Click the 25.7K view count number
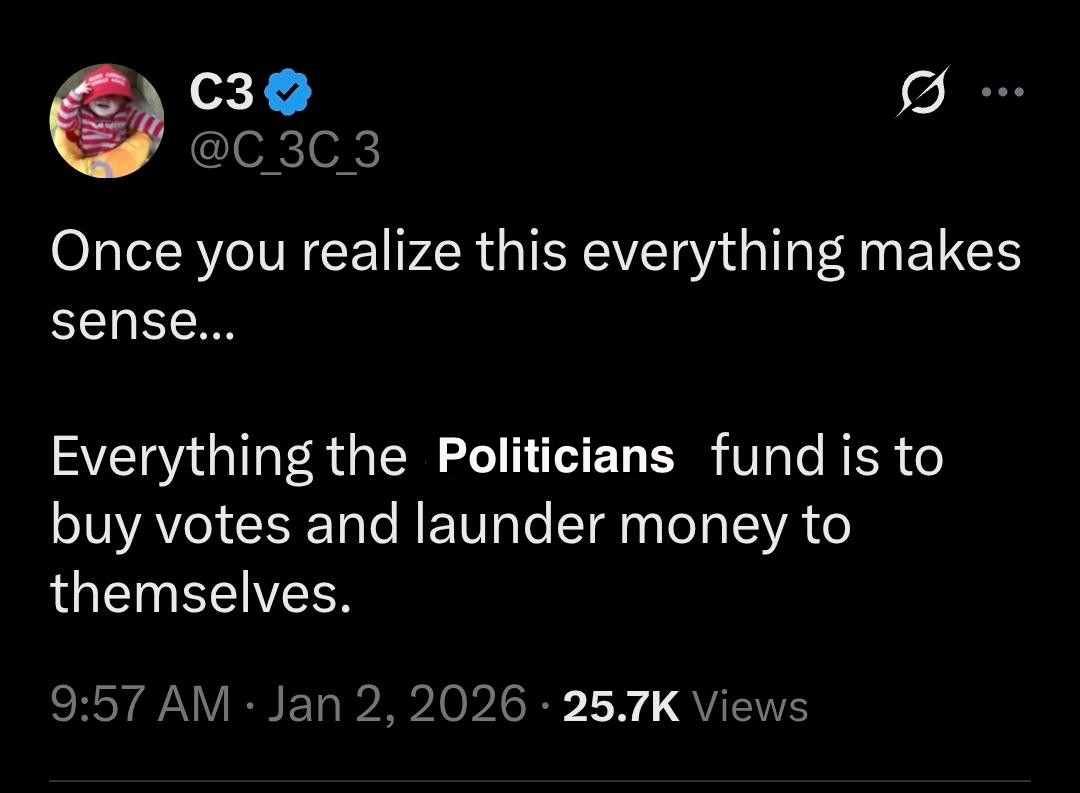The image size is (1080, 793). pyautogui.click(x=621, y=706)
